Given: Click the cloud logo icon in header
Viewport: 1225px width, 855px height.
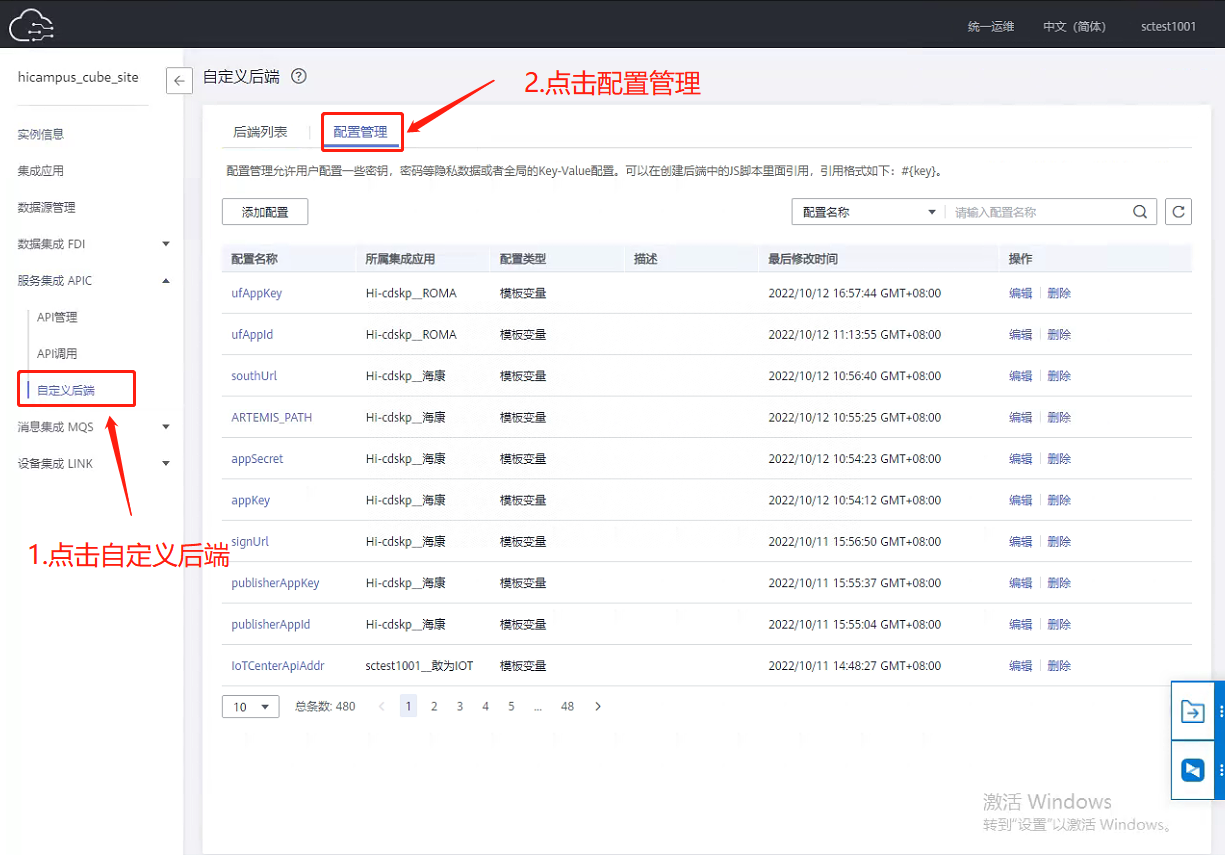Looking at the screenshot, I should [30, 24].
